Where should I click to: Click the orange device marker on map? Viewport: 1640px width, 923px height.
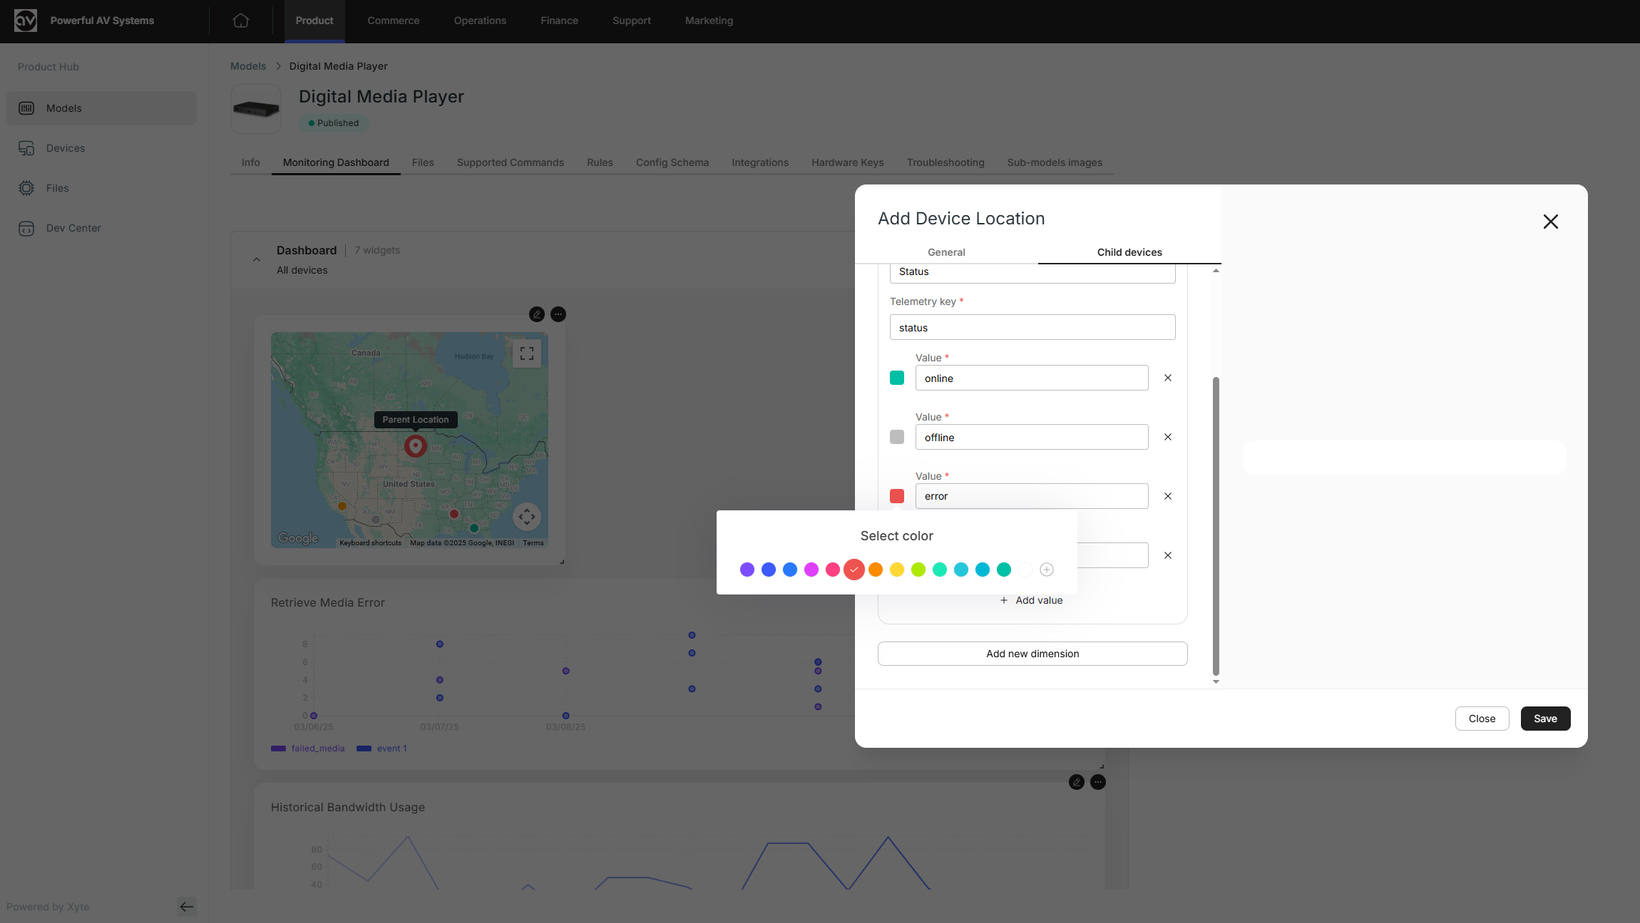coord(342,506)
